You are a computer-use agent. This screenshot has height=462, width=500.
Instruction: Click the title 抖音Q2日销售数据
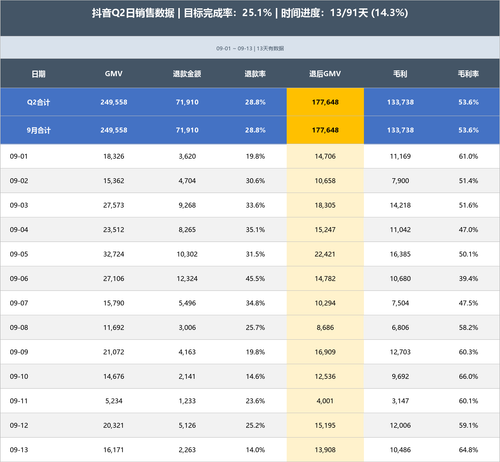(x=133, y=13)
